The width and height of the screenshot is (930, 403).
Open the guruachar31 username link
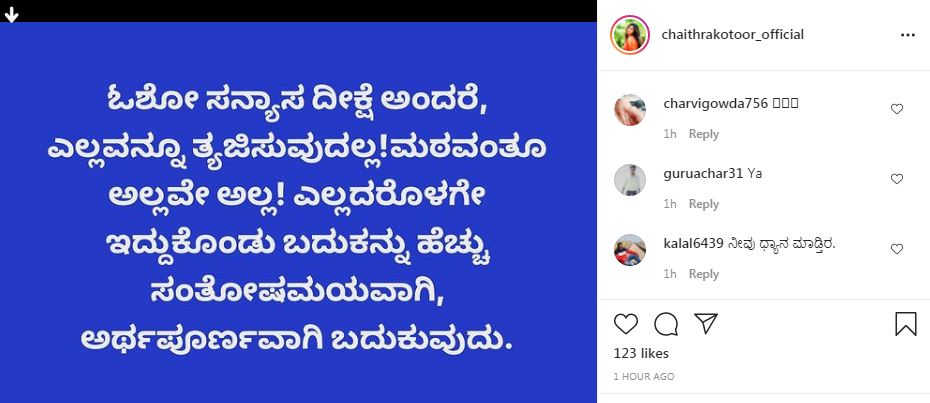click(x=703, y=174)
